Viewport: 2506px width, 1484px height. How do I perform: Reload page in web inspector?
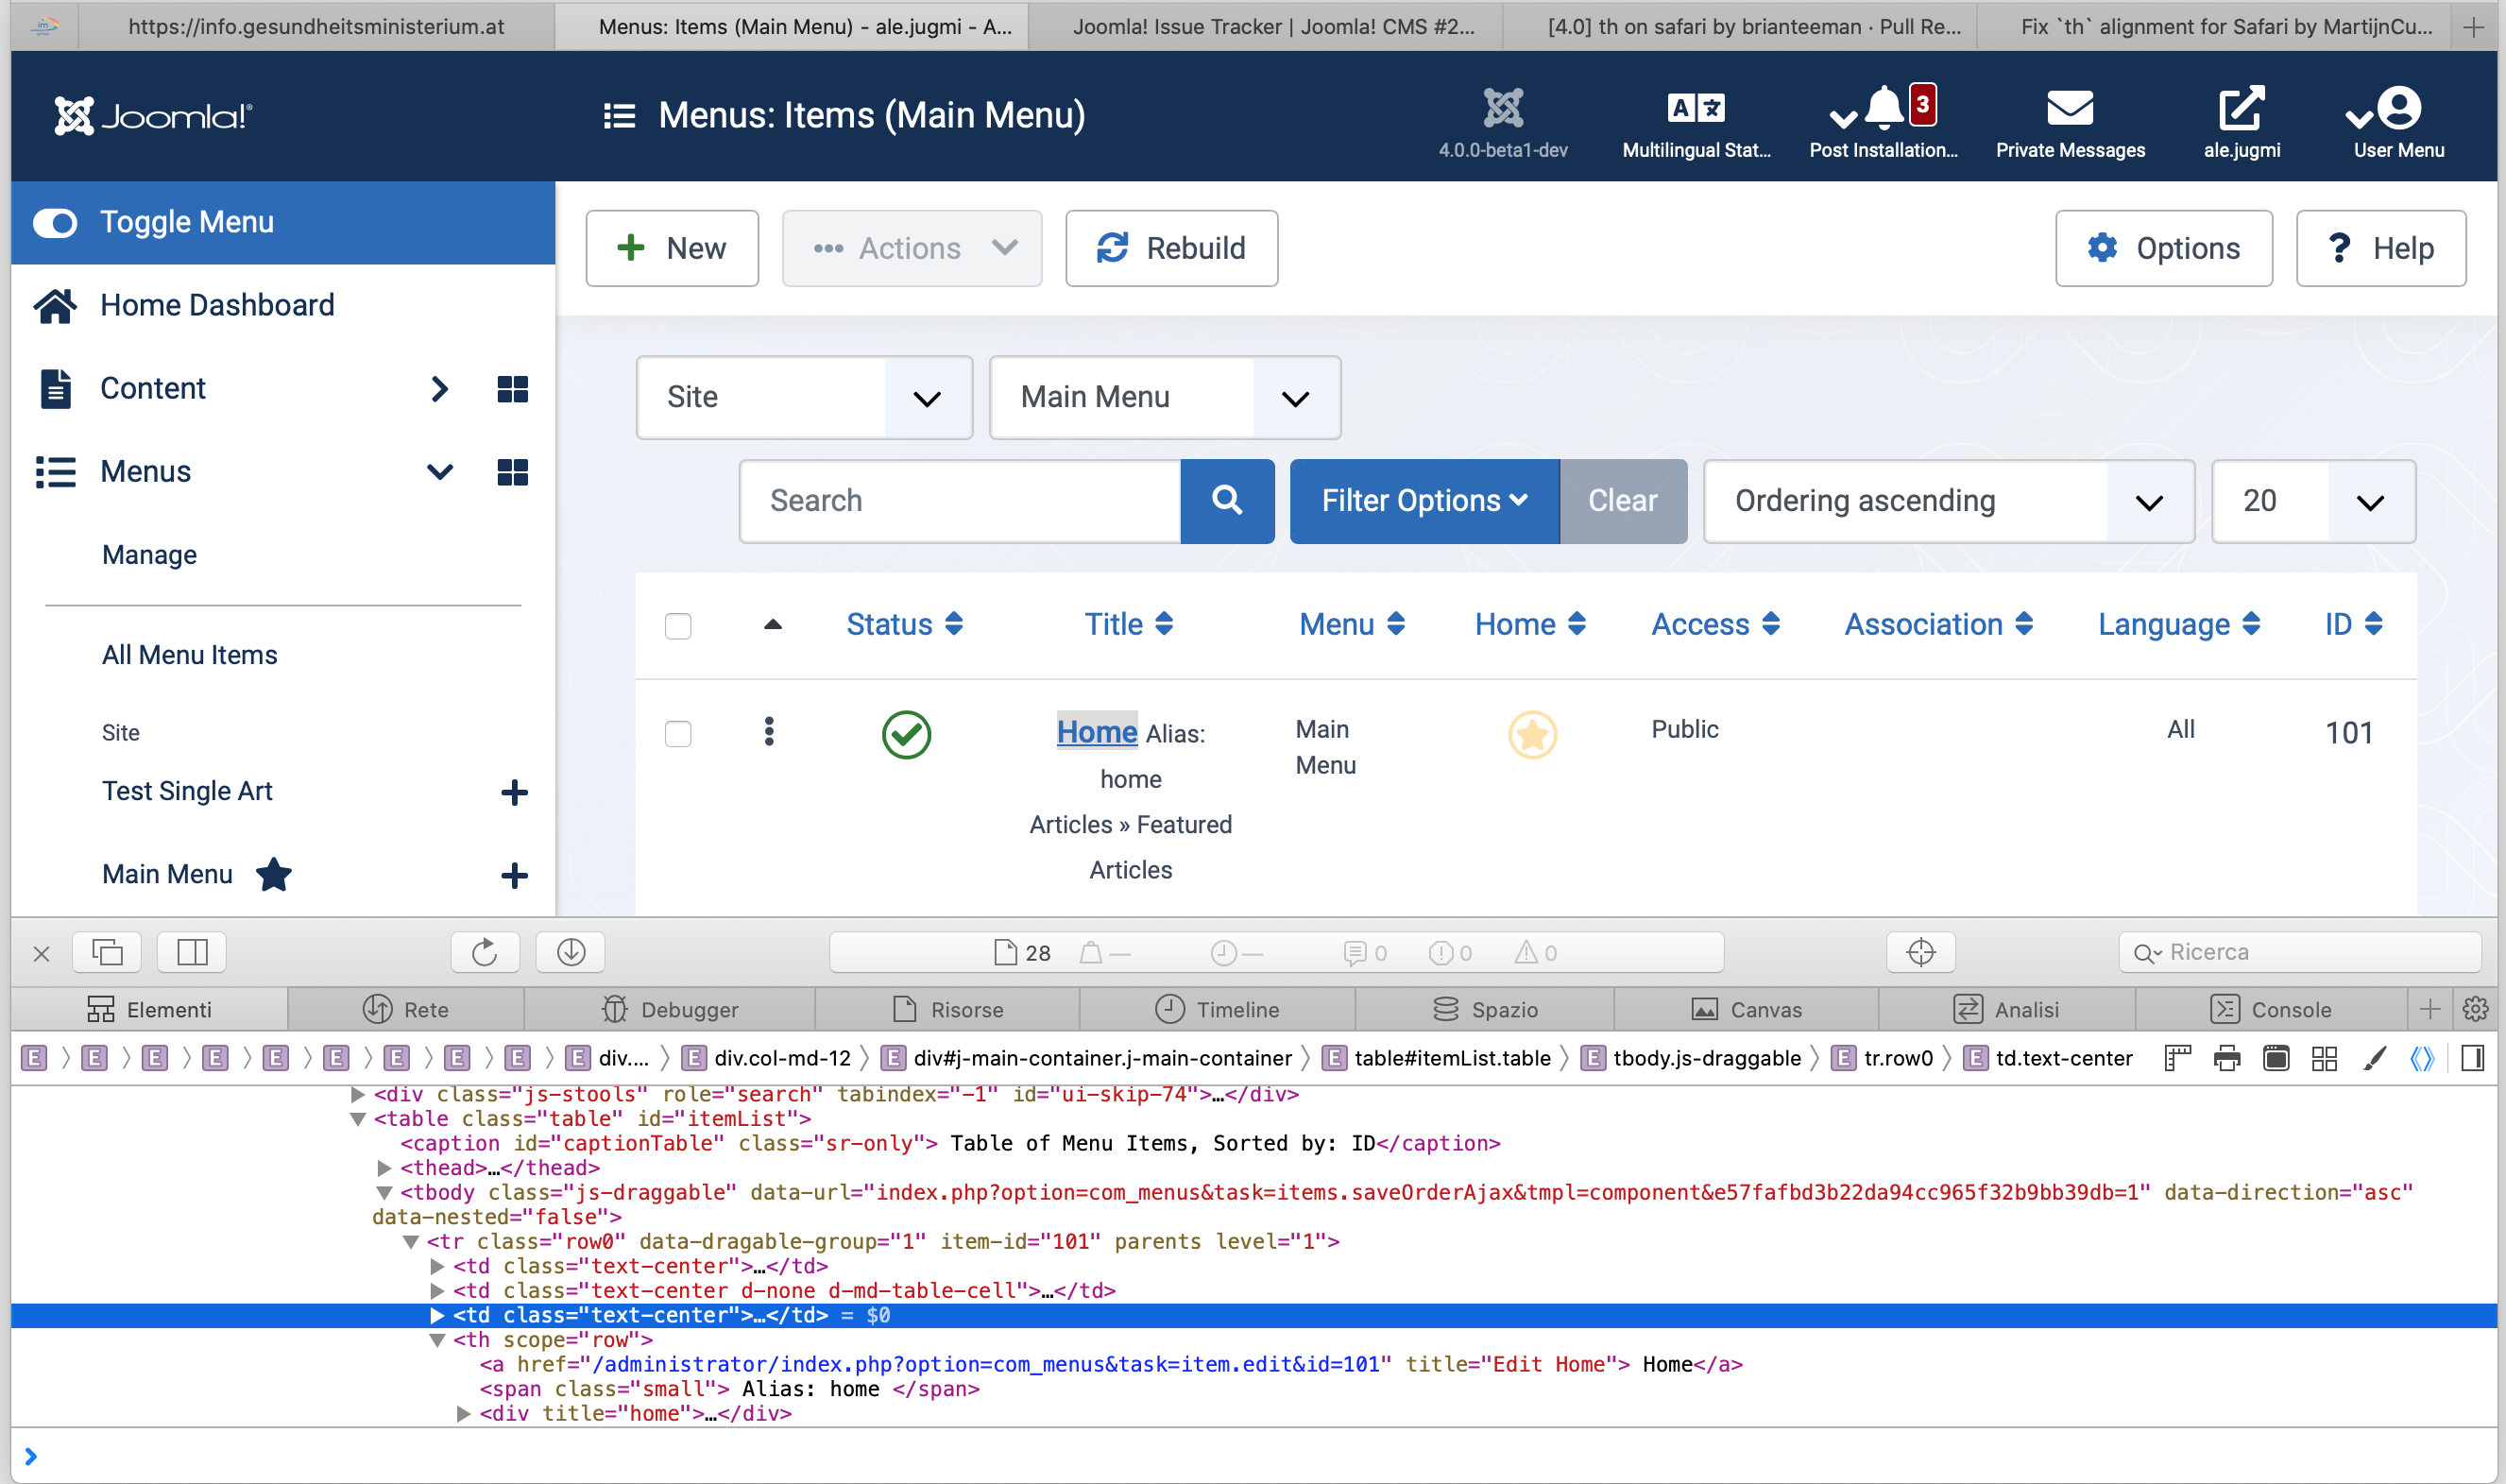[485, 952]
